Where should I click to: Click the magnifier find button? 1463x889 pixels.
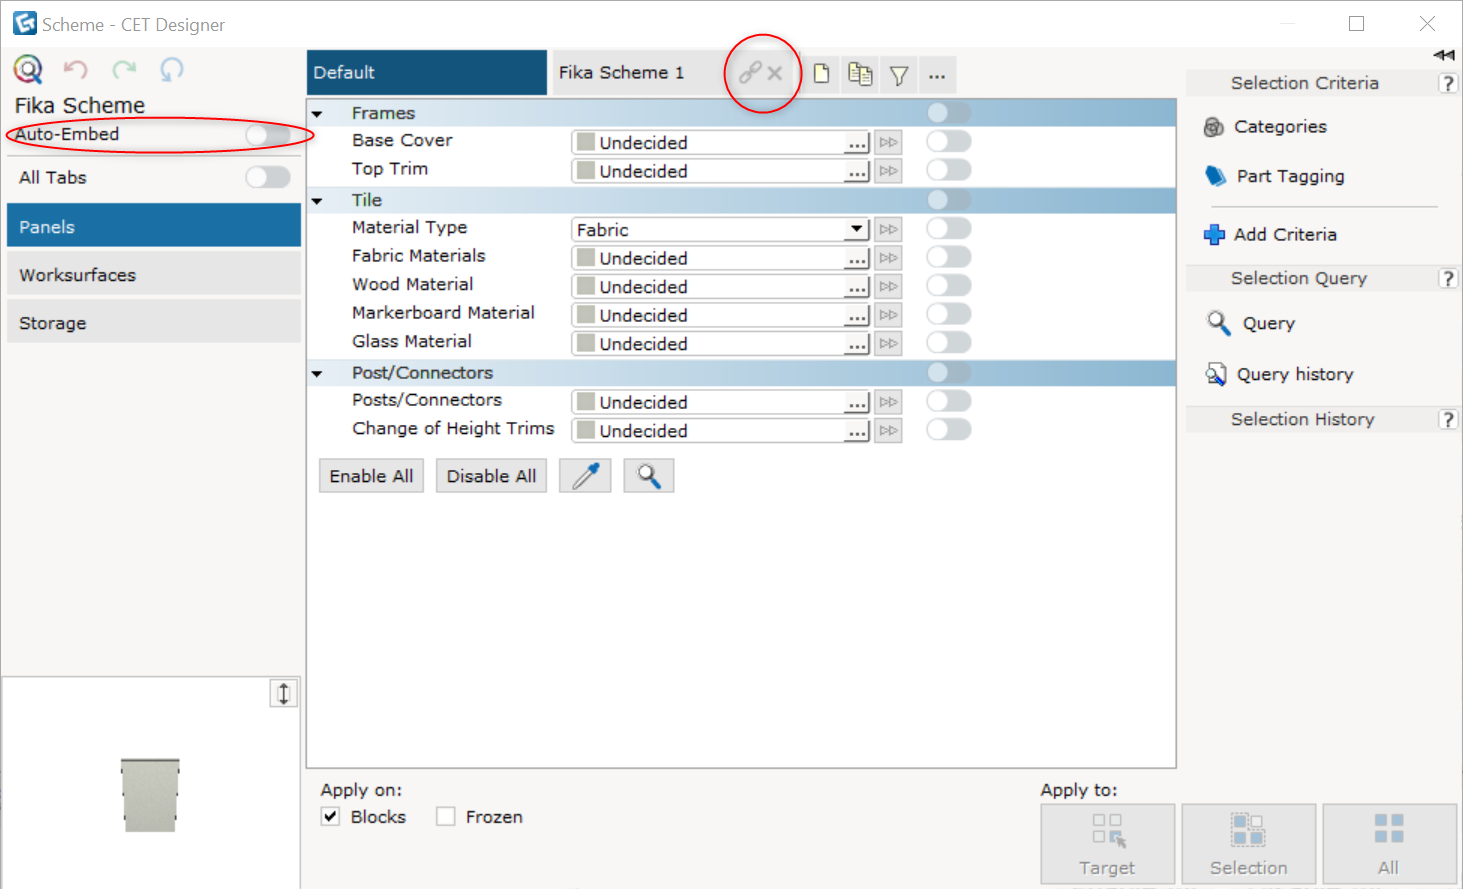649,476
